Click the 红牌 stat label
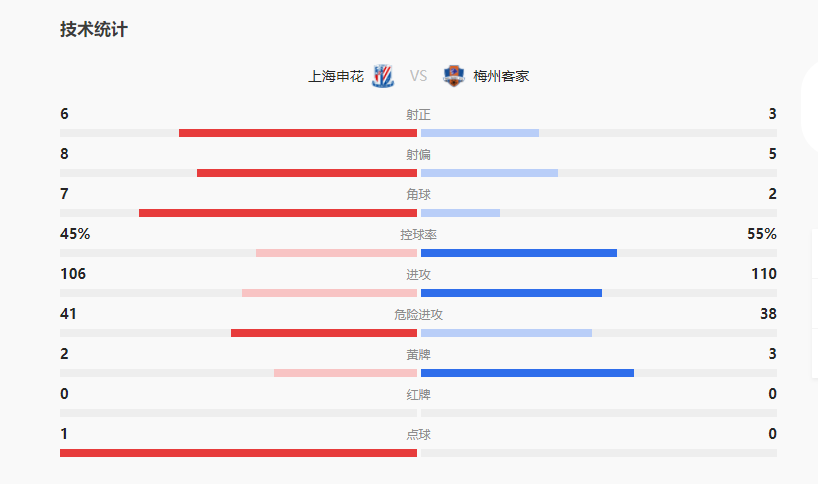This screenshot has width=818, height=484. pos(419,394)
